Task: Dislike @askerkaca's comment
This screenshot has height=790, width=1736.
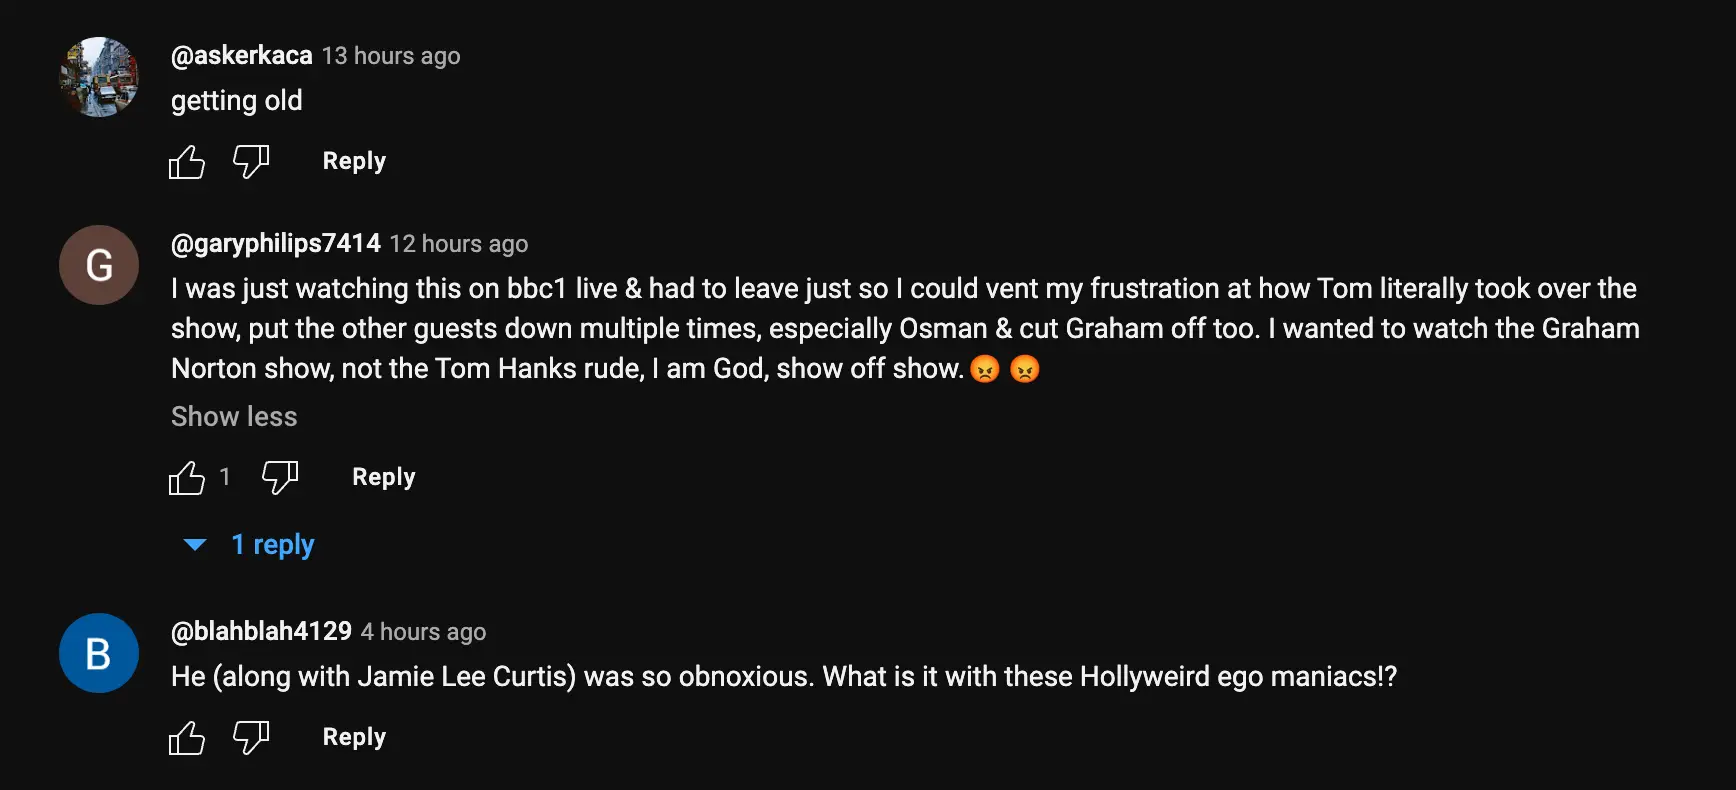Action: point(250,161)
